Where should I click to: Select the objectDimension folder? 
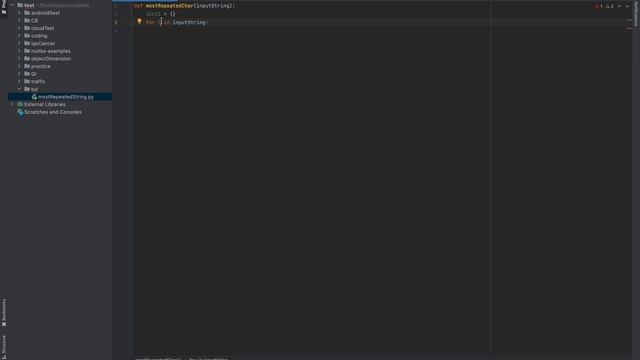(x=51, y=58)
